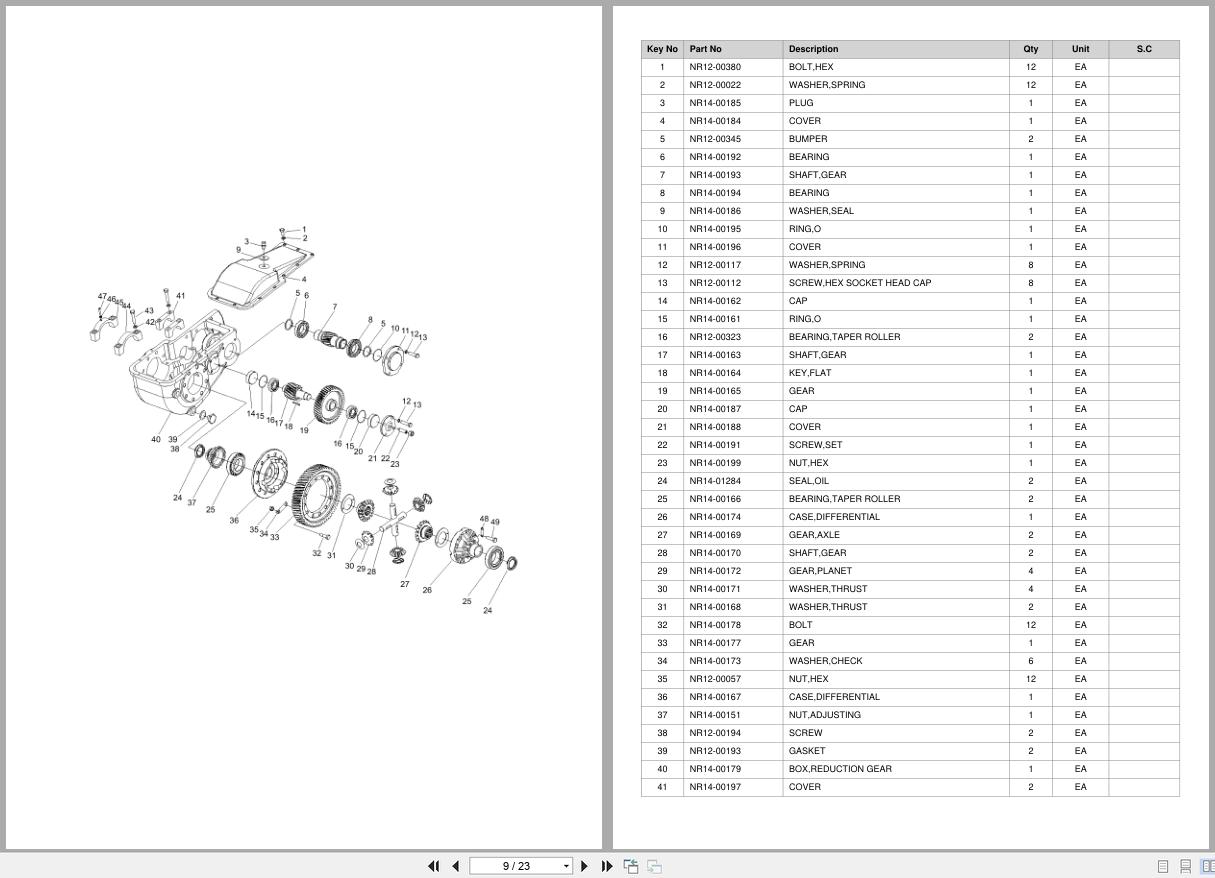Image resolution: width=1215 pixels, height=878 pixels.
Task: Select part number NR14-00163
Action: pos(715,355)
